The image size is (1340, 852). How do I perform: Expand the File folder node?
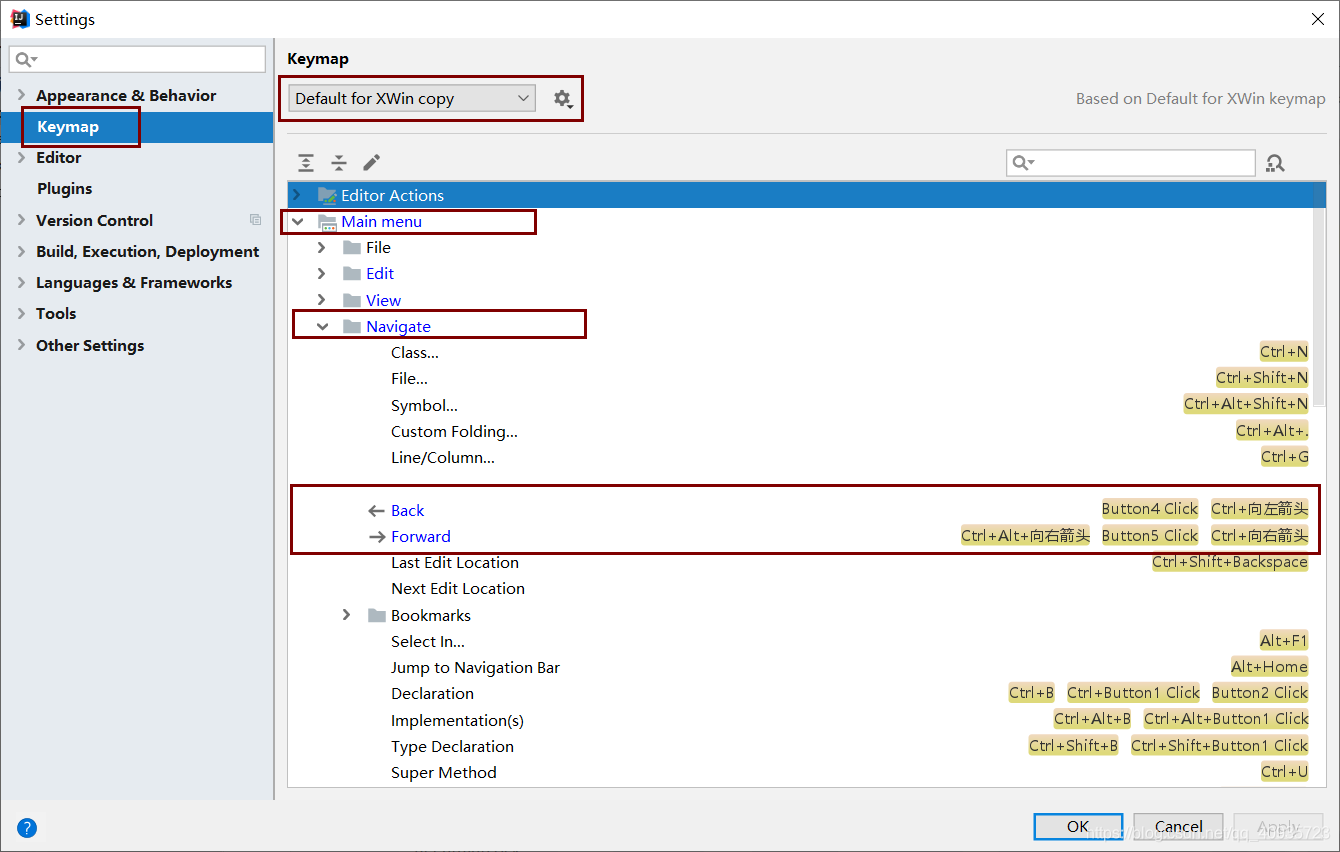[x=321, y=247]
